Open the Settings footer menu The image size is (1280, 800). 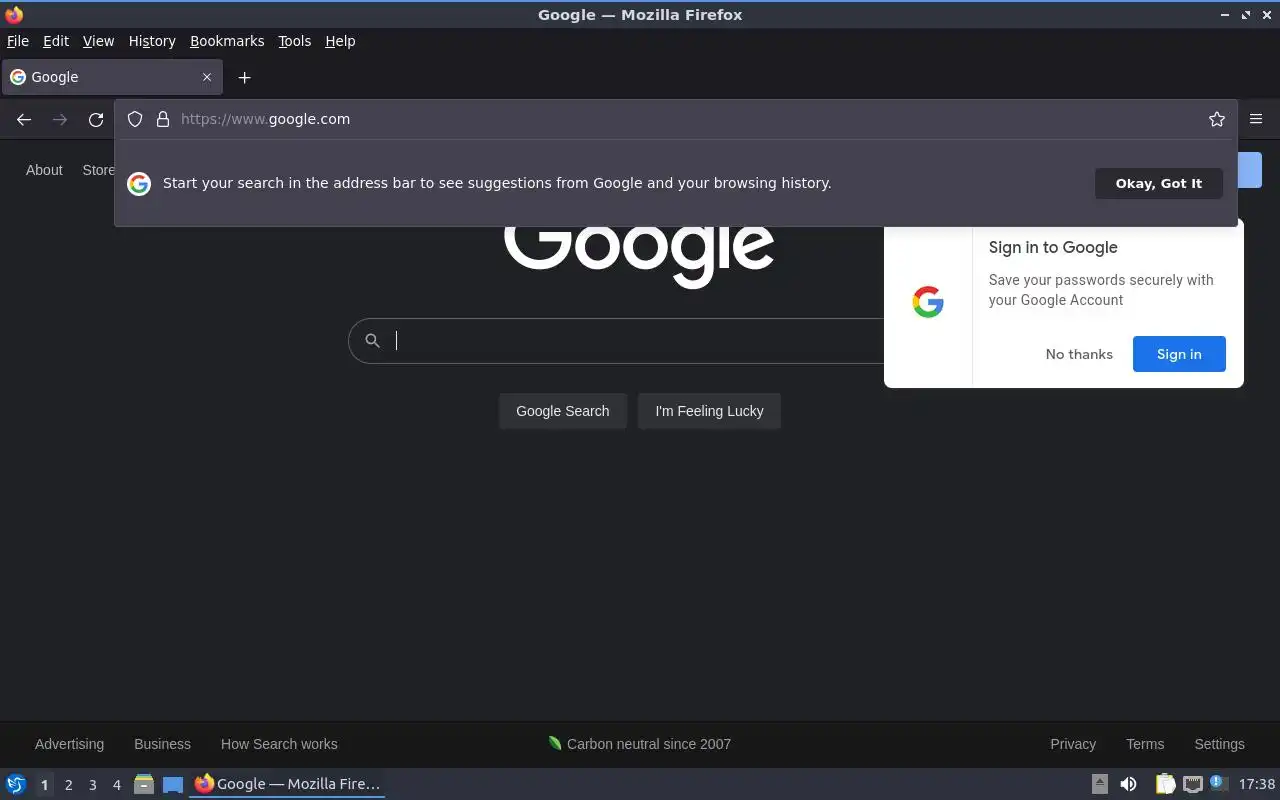[1219, 744]
